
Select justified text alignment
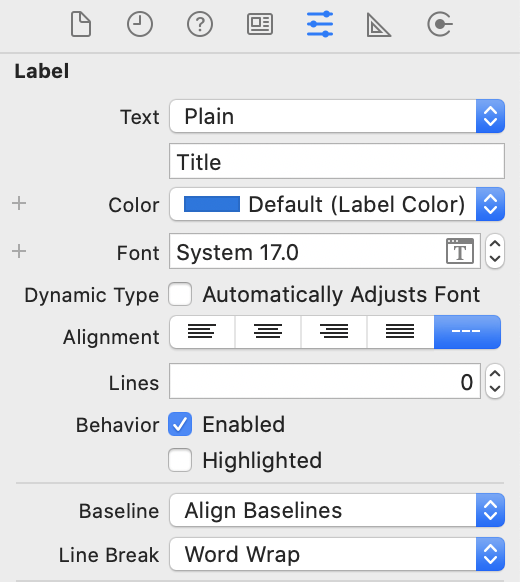(x=400, y=332)
